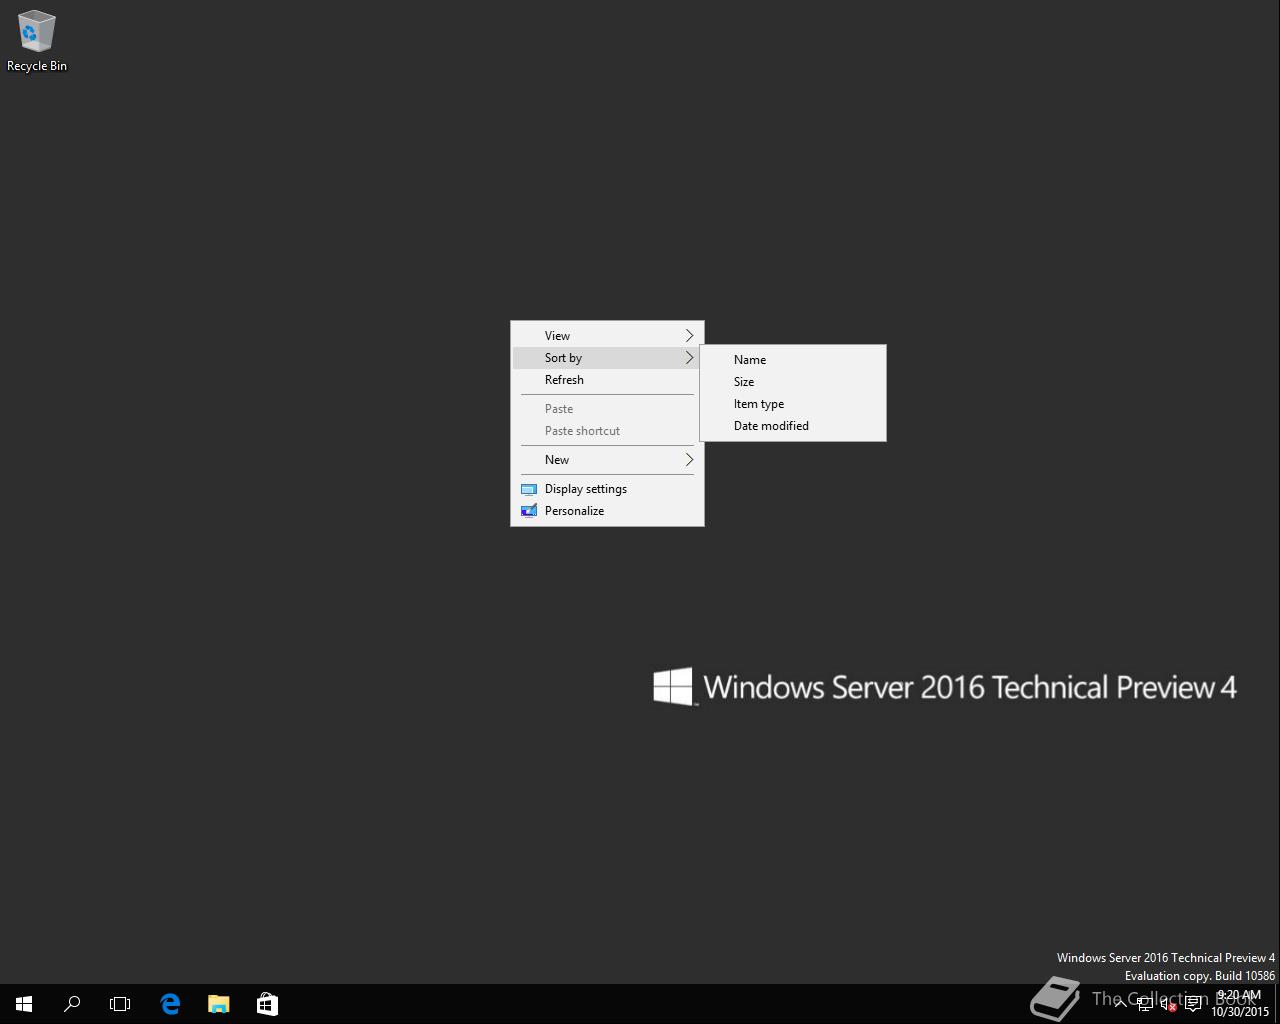Open the Action Center notifications icon
The image size is (1280, 1024).
[x=1193, y=1004]
